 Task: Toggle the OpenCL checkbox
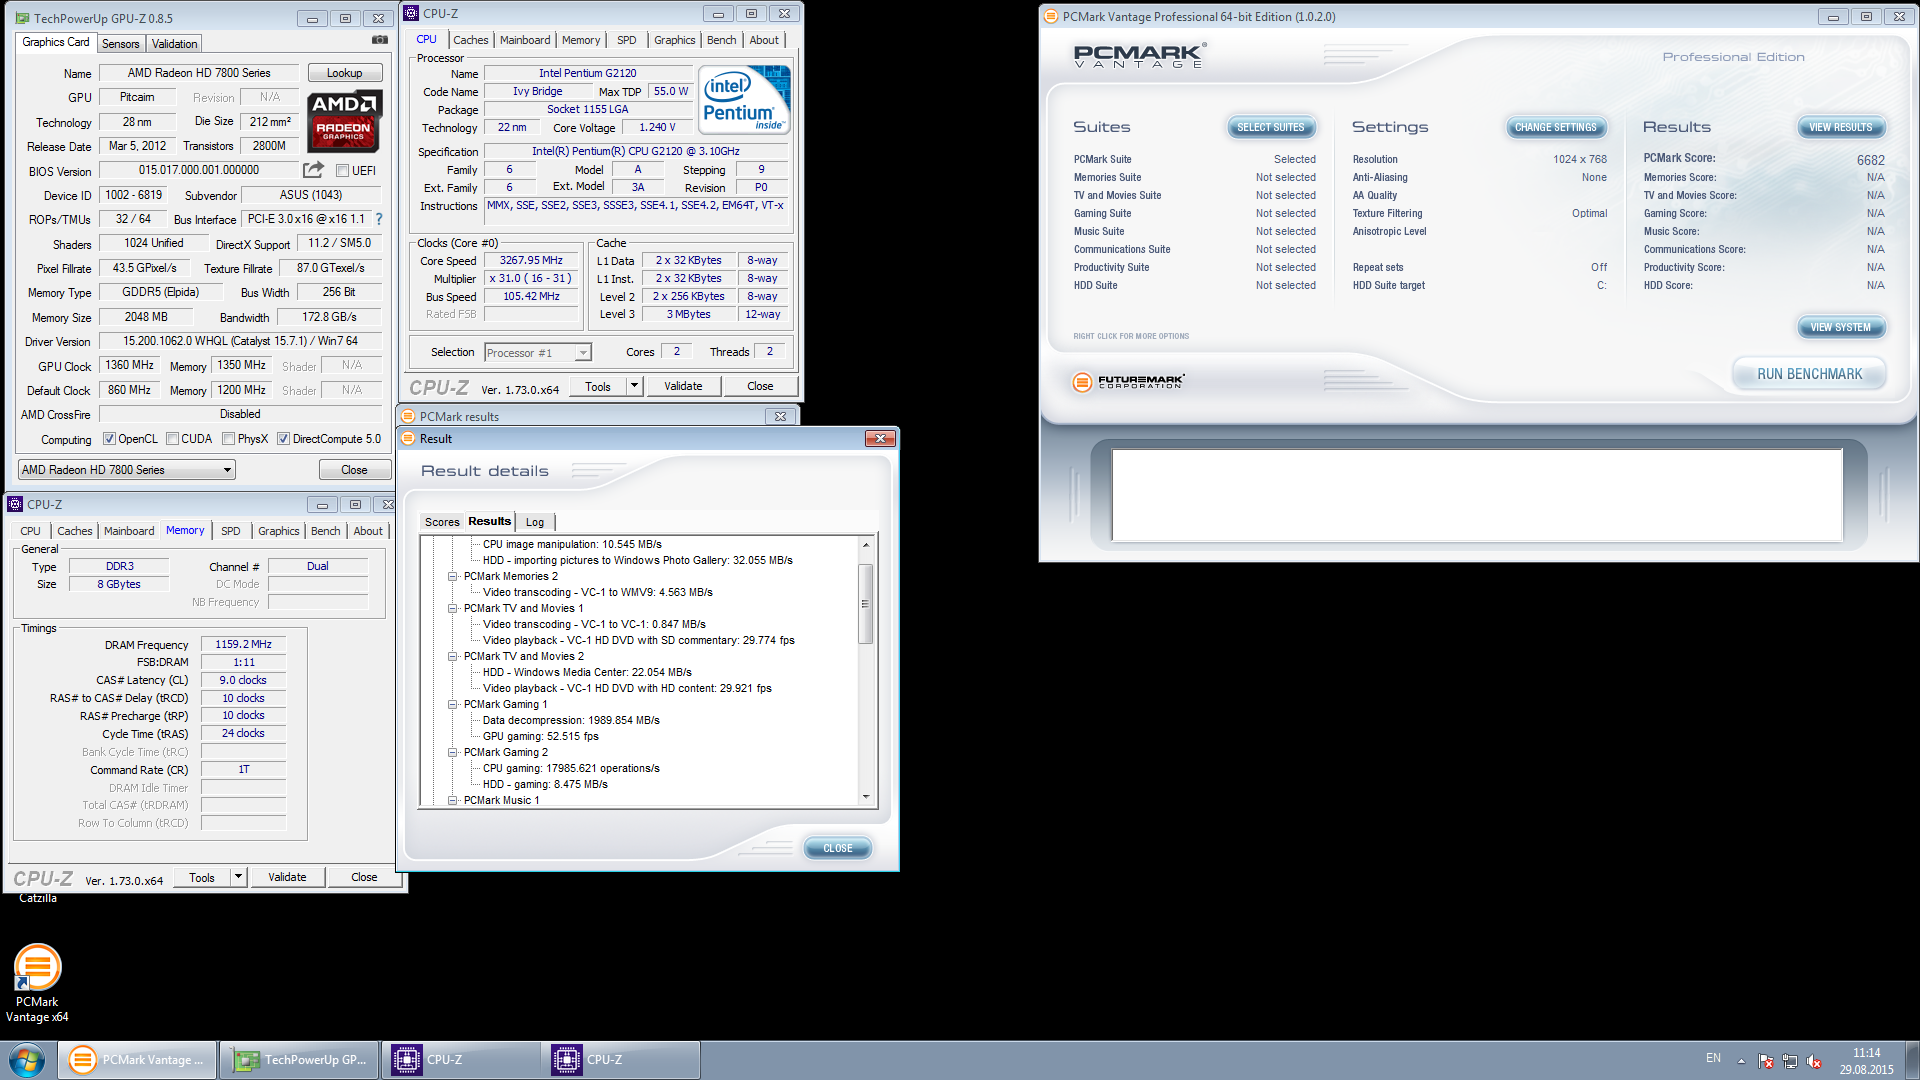click(x=109, y=439)
